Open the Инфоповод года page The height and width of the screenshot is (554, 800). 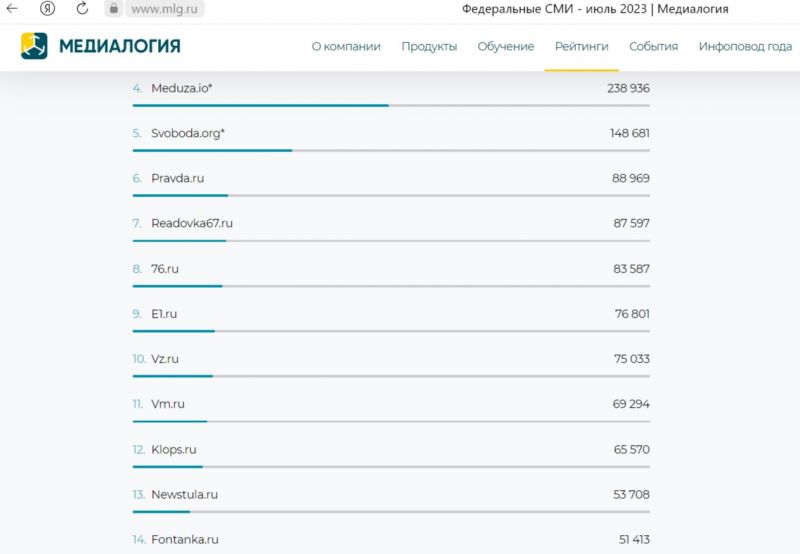click(x=745, y=47)
